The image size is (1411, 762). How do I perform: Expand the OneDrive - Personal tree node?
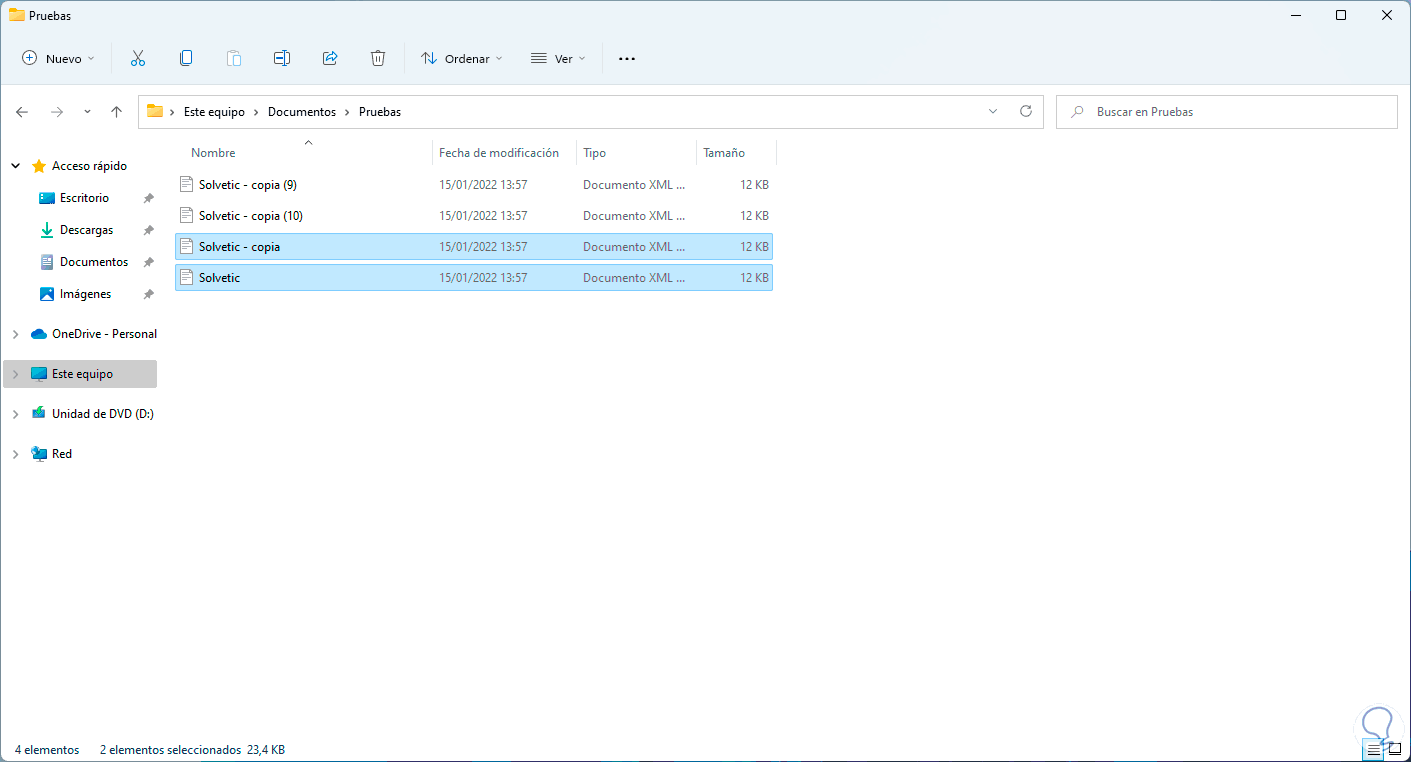(x=15, y=334)
